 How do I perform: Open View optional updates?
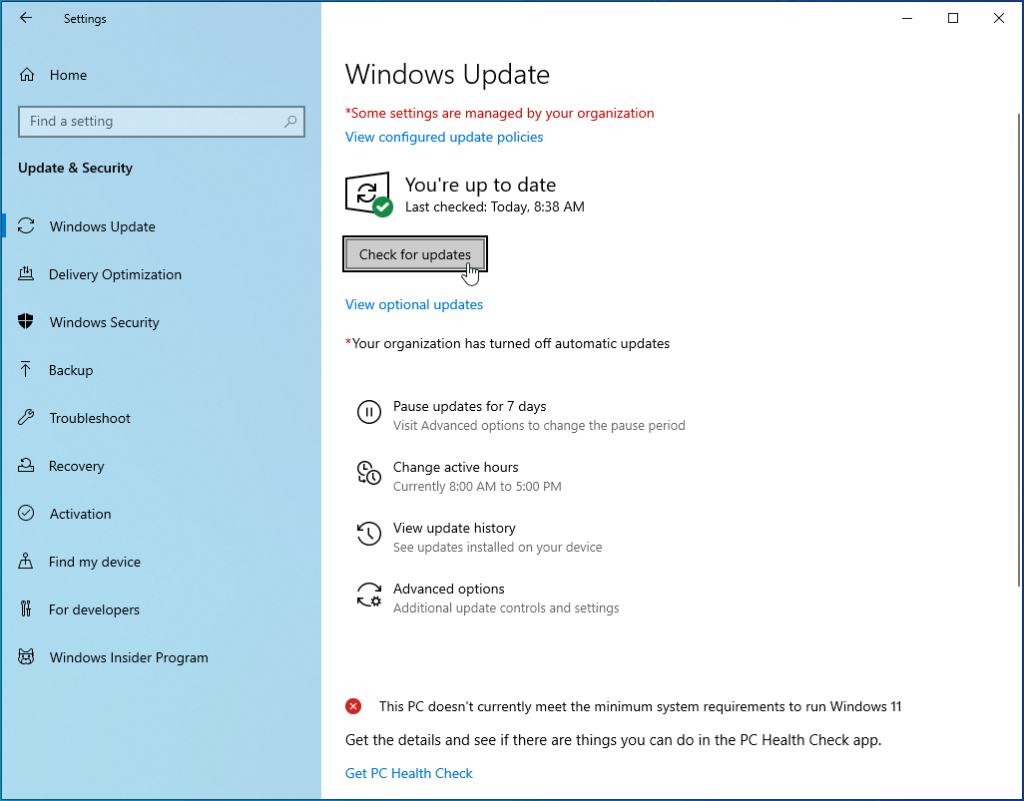(413, 304)
